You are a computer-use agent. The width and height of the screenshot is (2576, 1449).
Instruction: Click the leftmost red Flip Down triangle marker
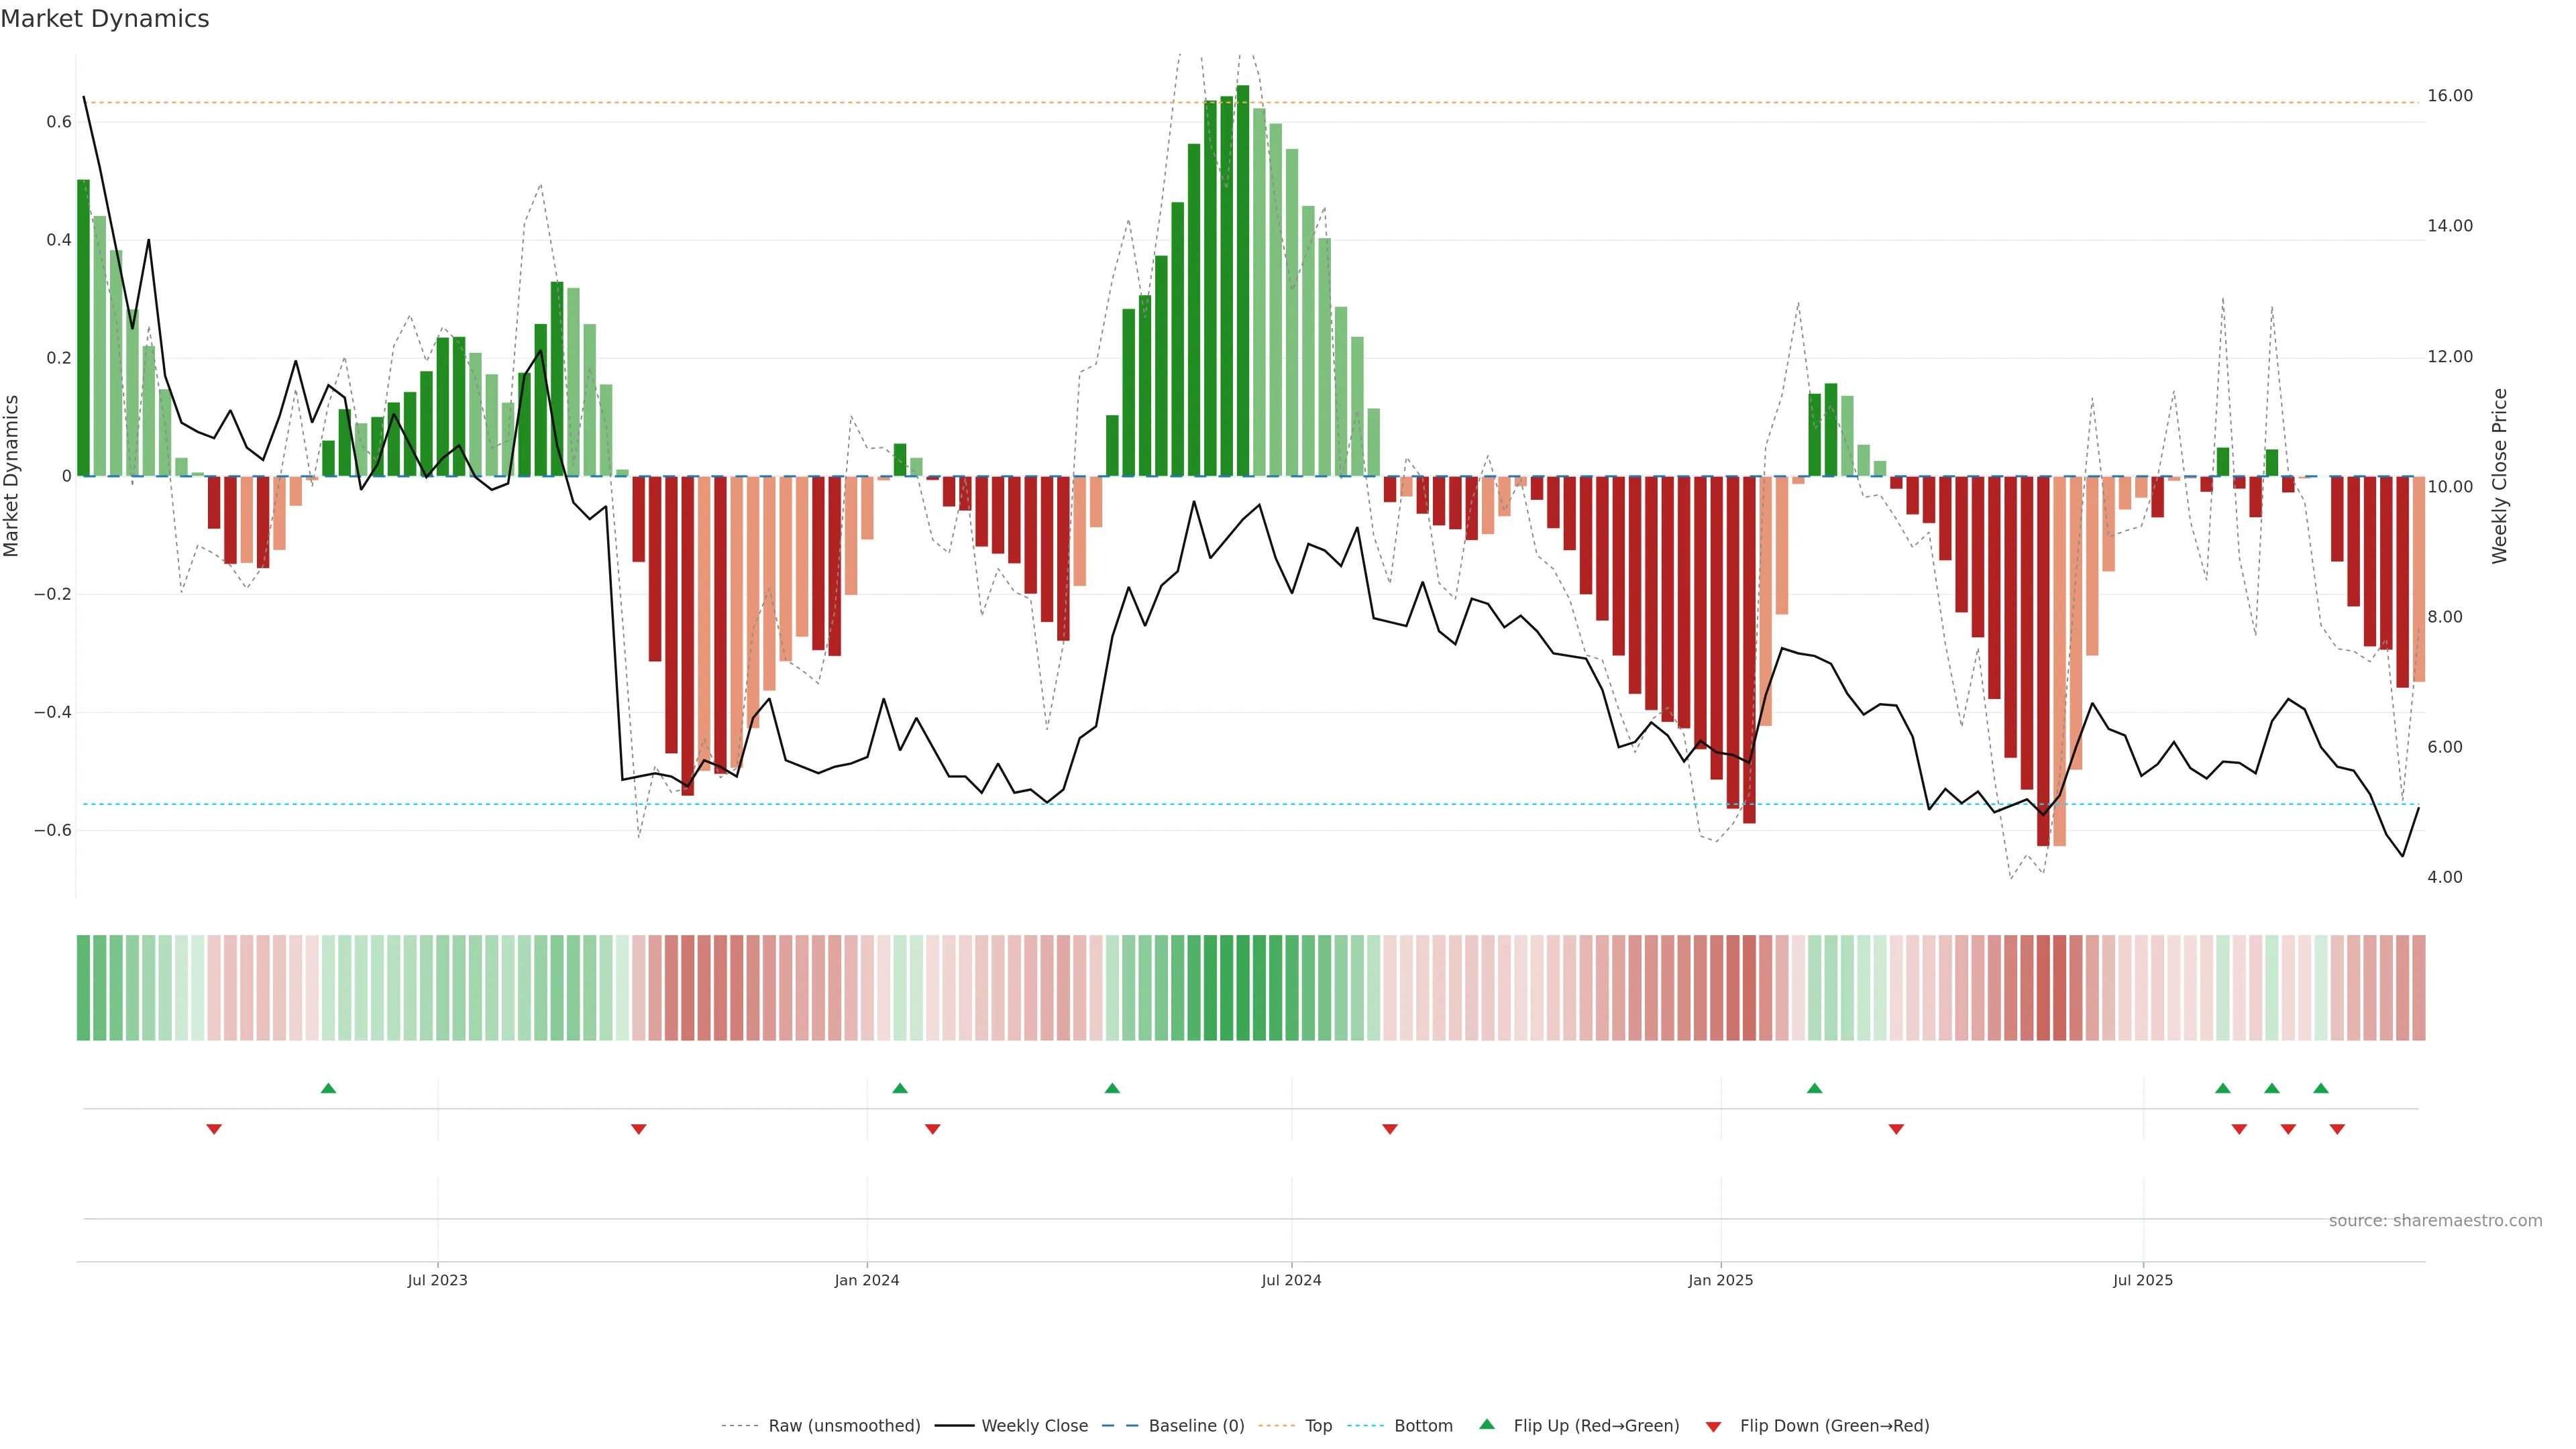click(214, 1129)
